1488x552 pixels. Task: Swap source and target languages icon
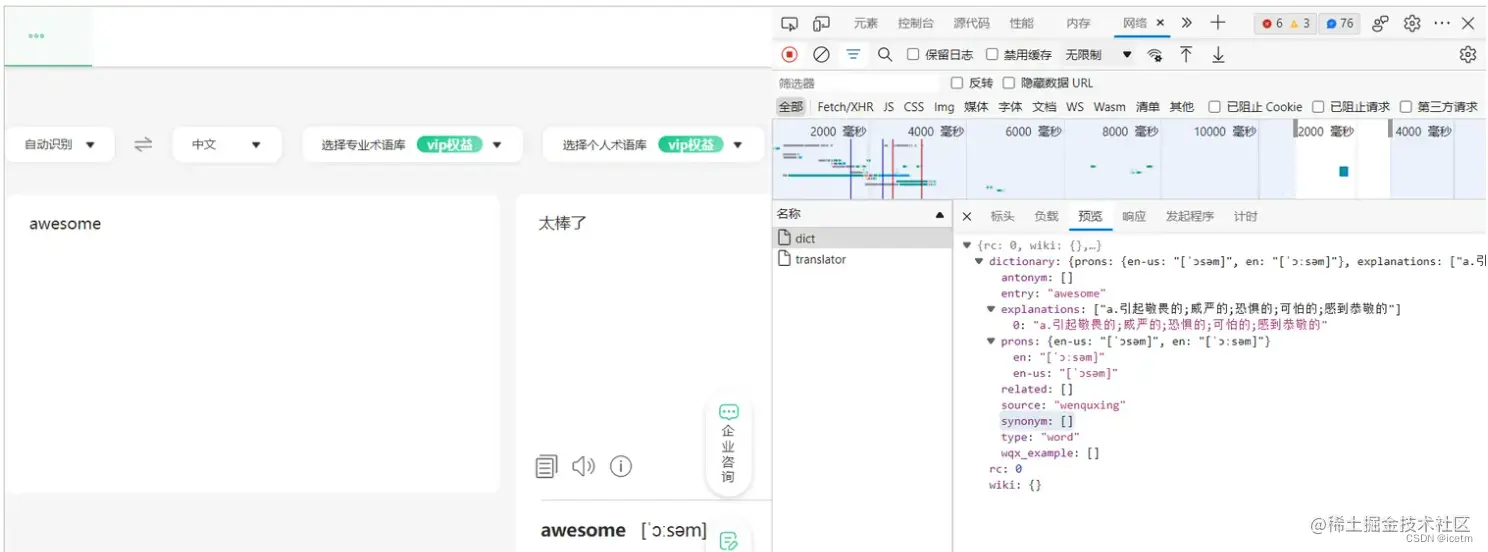click(144, 144)
